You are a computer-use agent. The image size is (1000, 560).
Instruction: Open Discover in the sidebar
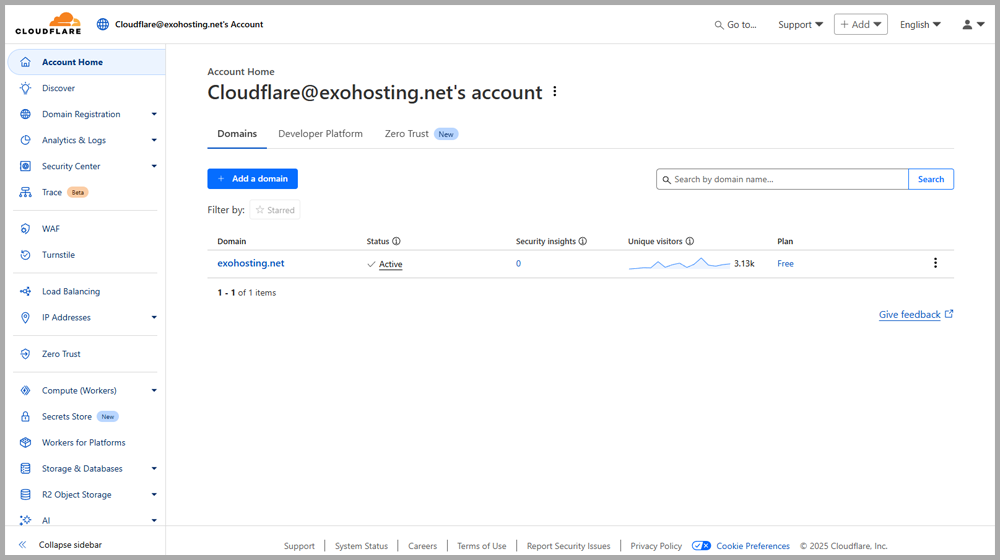pos(59,88)
